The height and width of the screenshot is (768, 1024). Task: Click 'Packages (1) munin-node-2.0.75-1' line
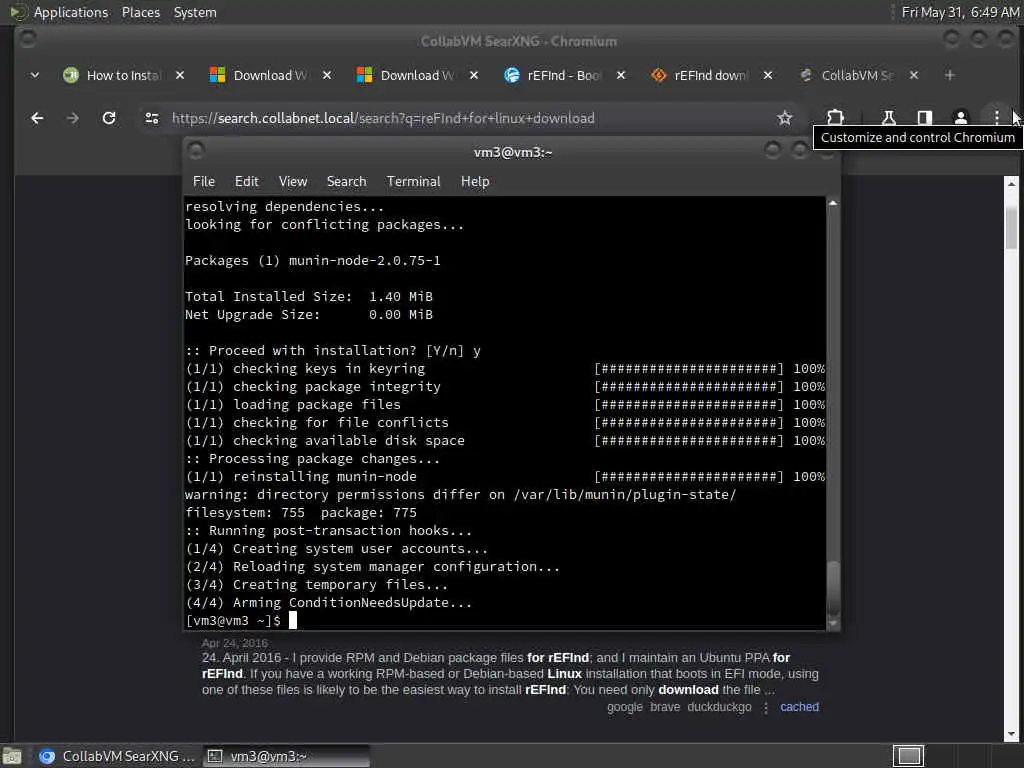click(313, 261)
